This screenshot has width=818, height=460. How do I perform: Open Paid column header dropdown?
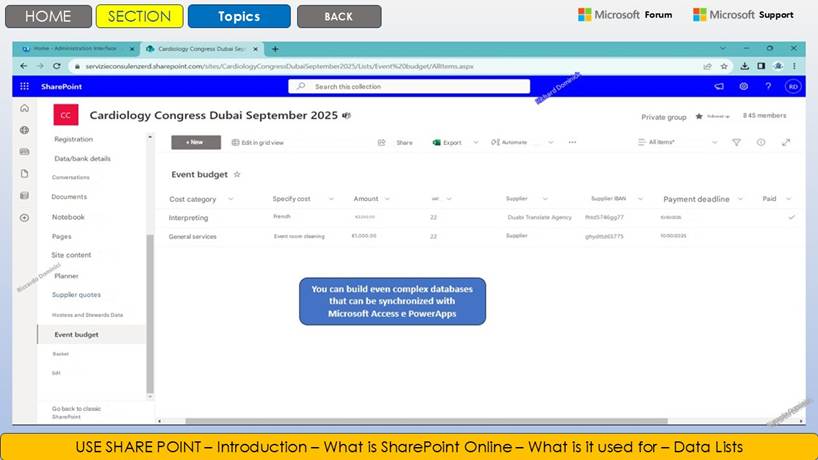(788, 199)
